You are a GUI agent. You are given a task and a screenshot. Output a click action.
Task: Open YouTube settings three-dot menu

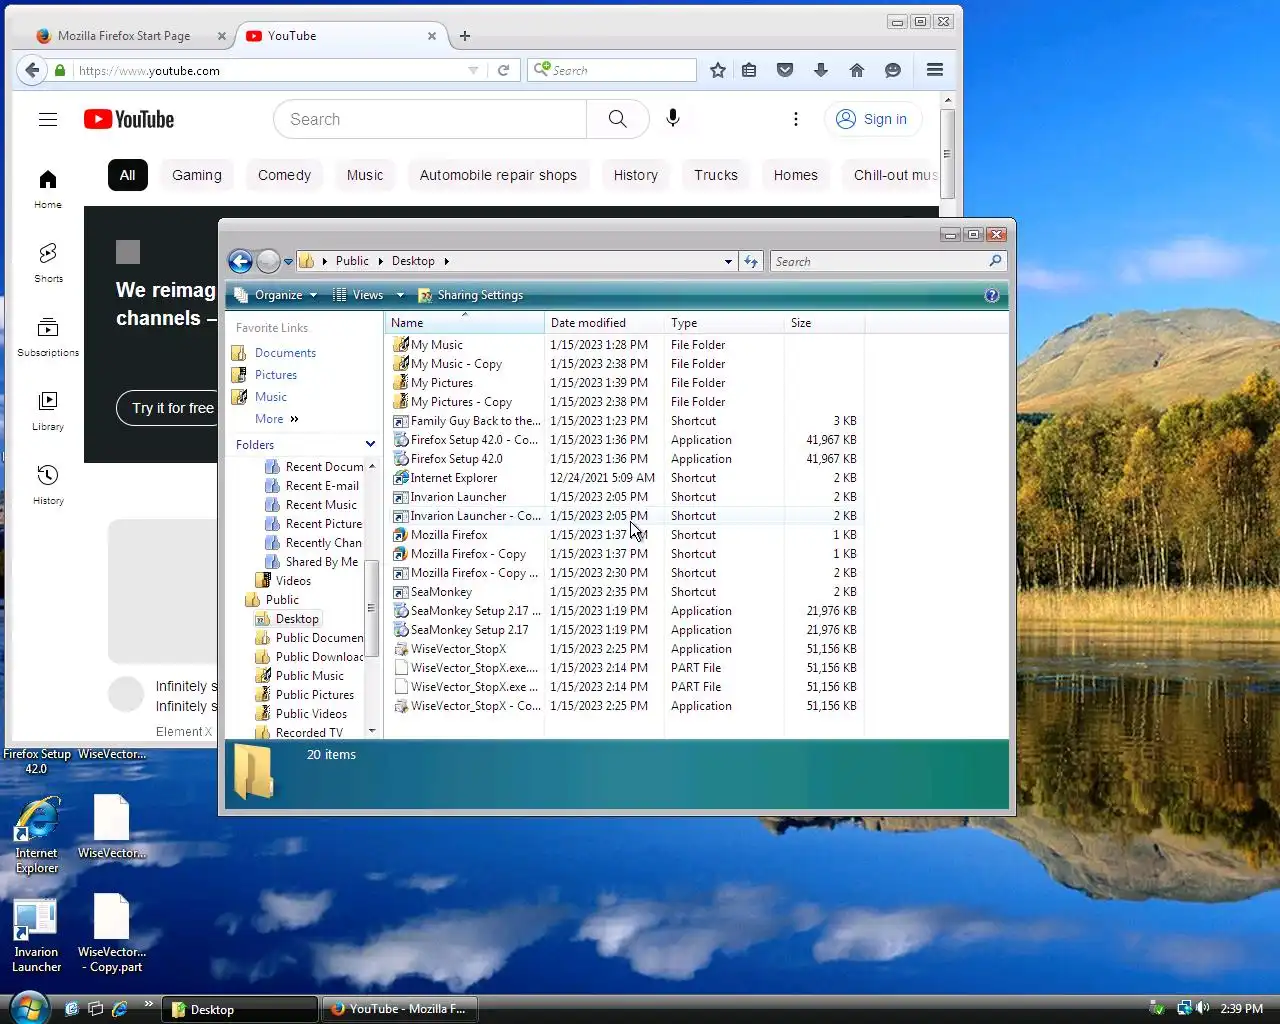point(796,119)
